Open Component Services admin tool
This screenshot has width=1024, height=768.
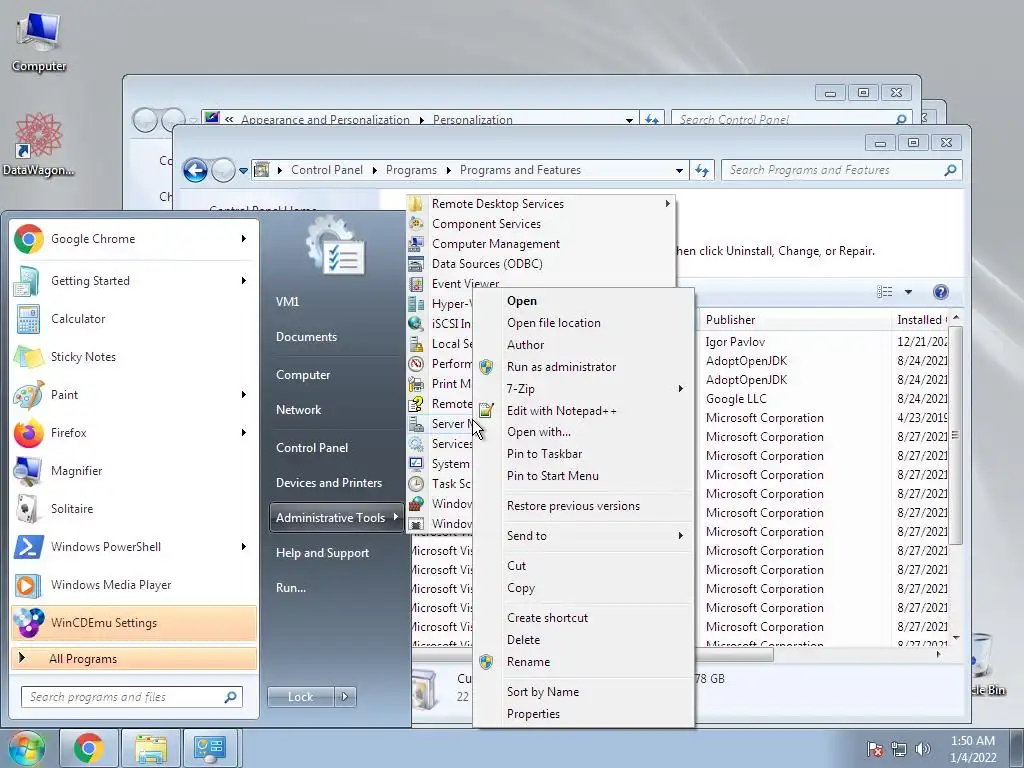coord(541,224)
